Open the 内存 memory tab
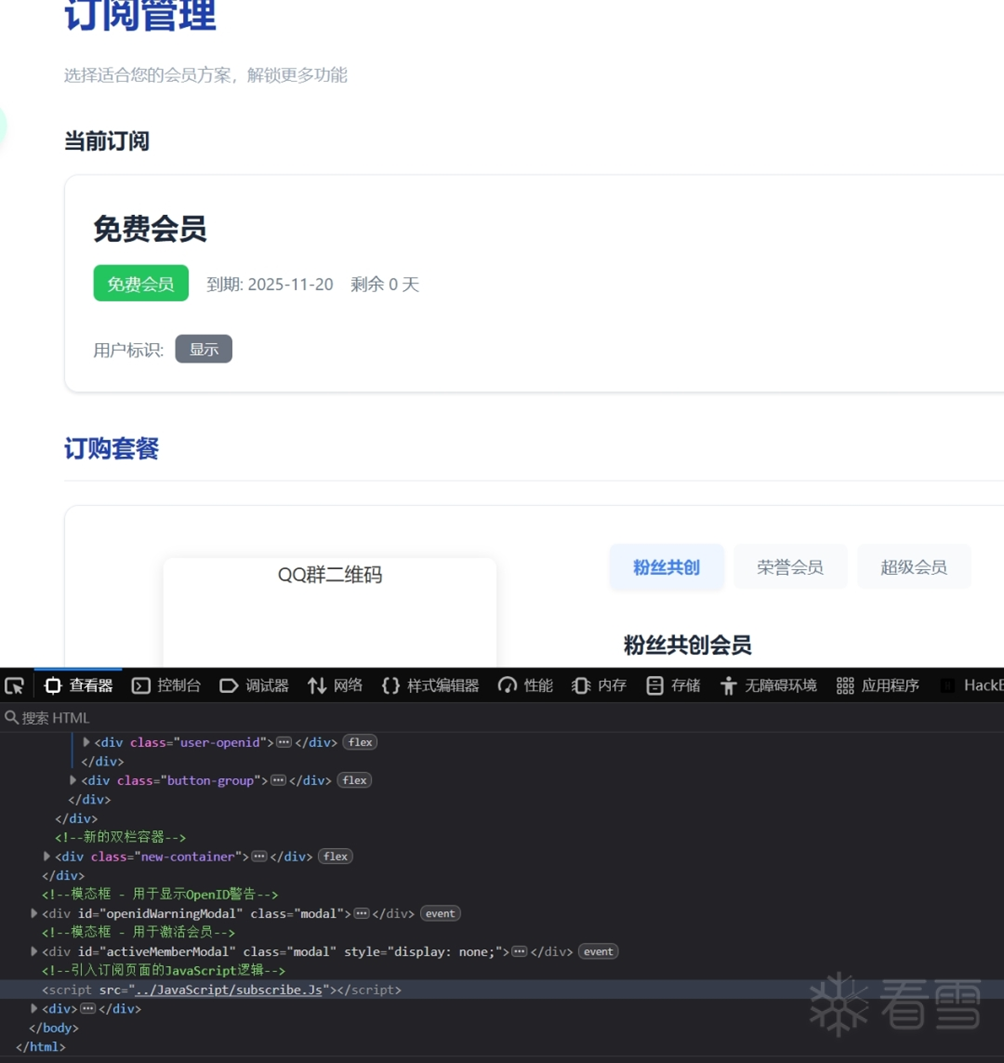The image size is (1004, 1063). click(x=599, y=686)
